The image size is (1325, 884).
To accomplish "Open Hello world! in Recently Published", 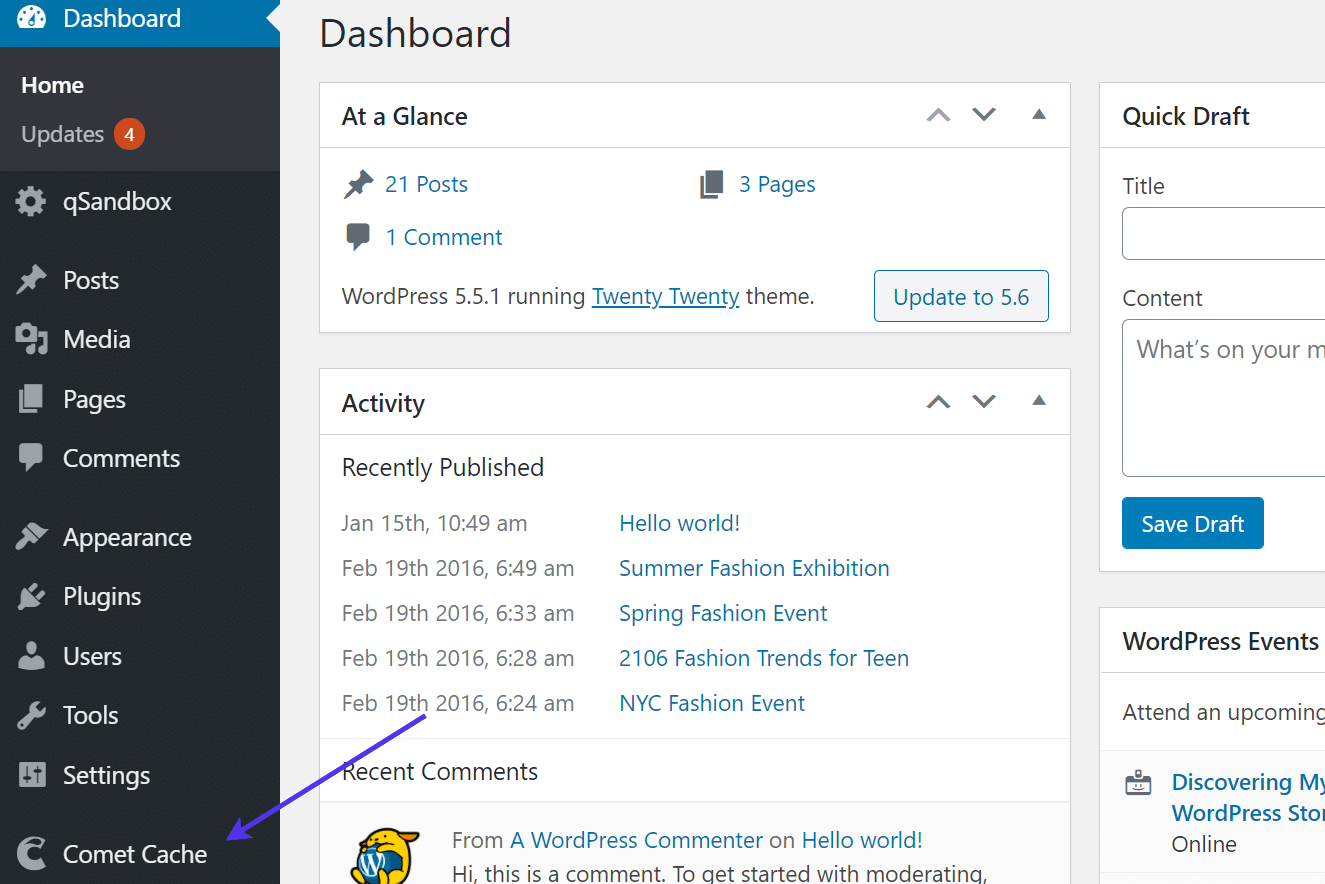I will (680, 523).
